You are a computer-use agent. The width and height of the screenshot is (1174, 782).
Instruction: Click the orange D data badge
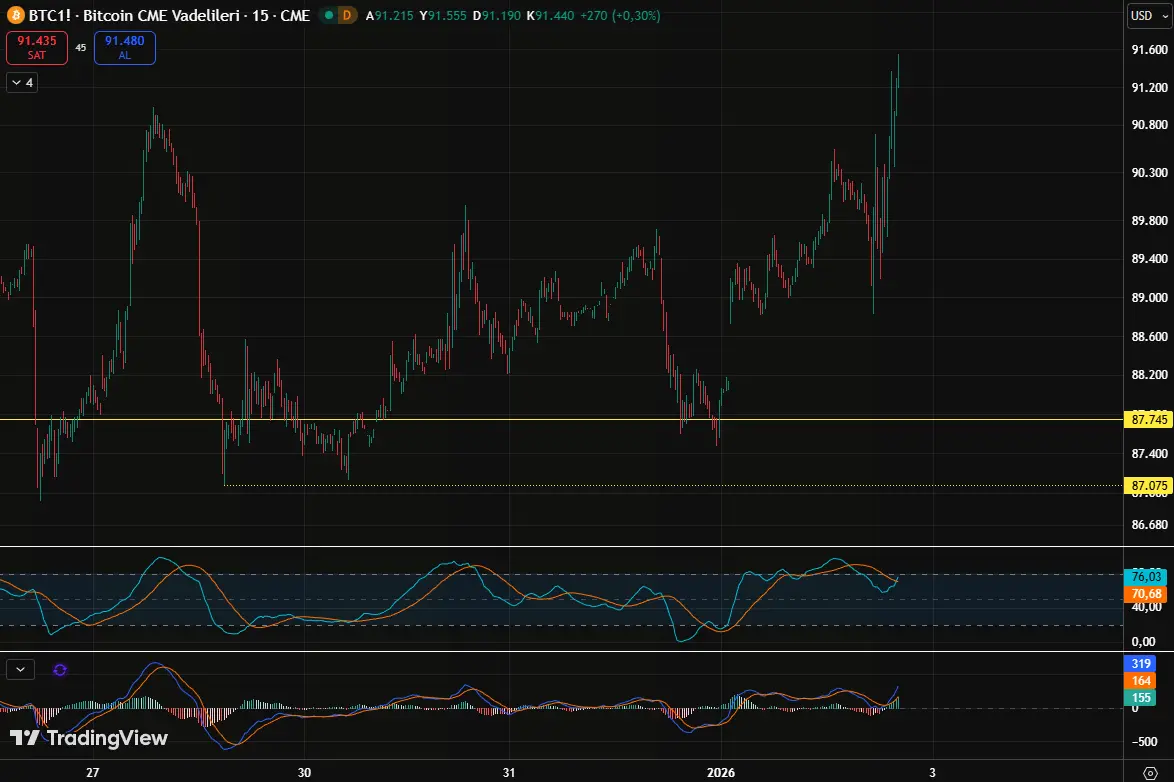point(346,16)
